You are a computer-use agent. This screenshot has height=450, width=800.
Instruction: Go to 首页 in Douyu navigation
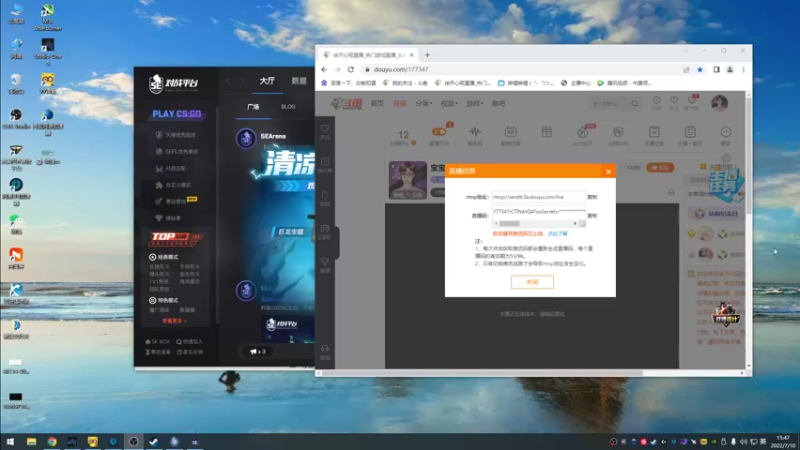click(377, 104)
